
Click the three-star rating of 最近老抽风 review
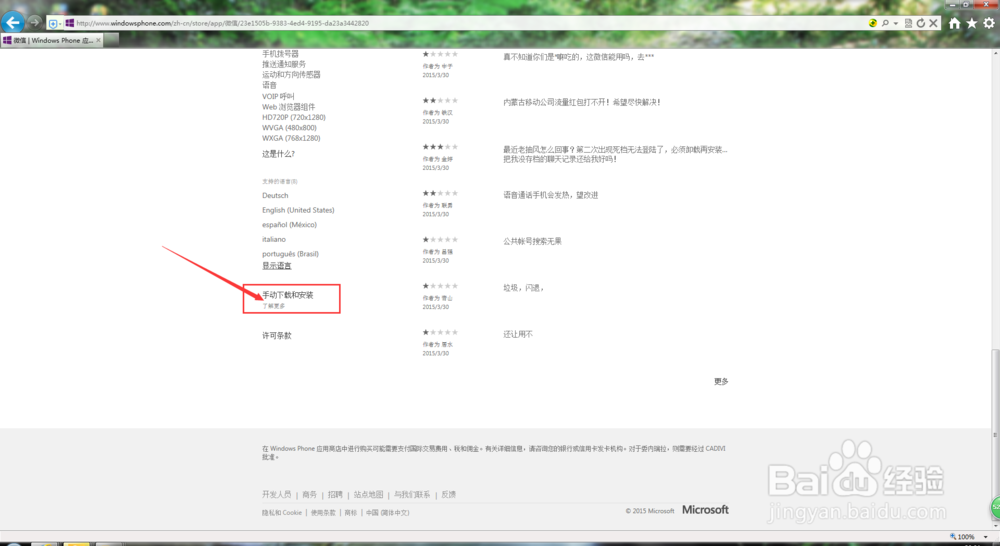(x=440, y=147)
